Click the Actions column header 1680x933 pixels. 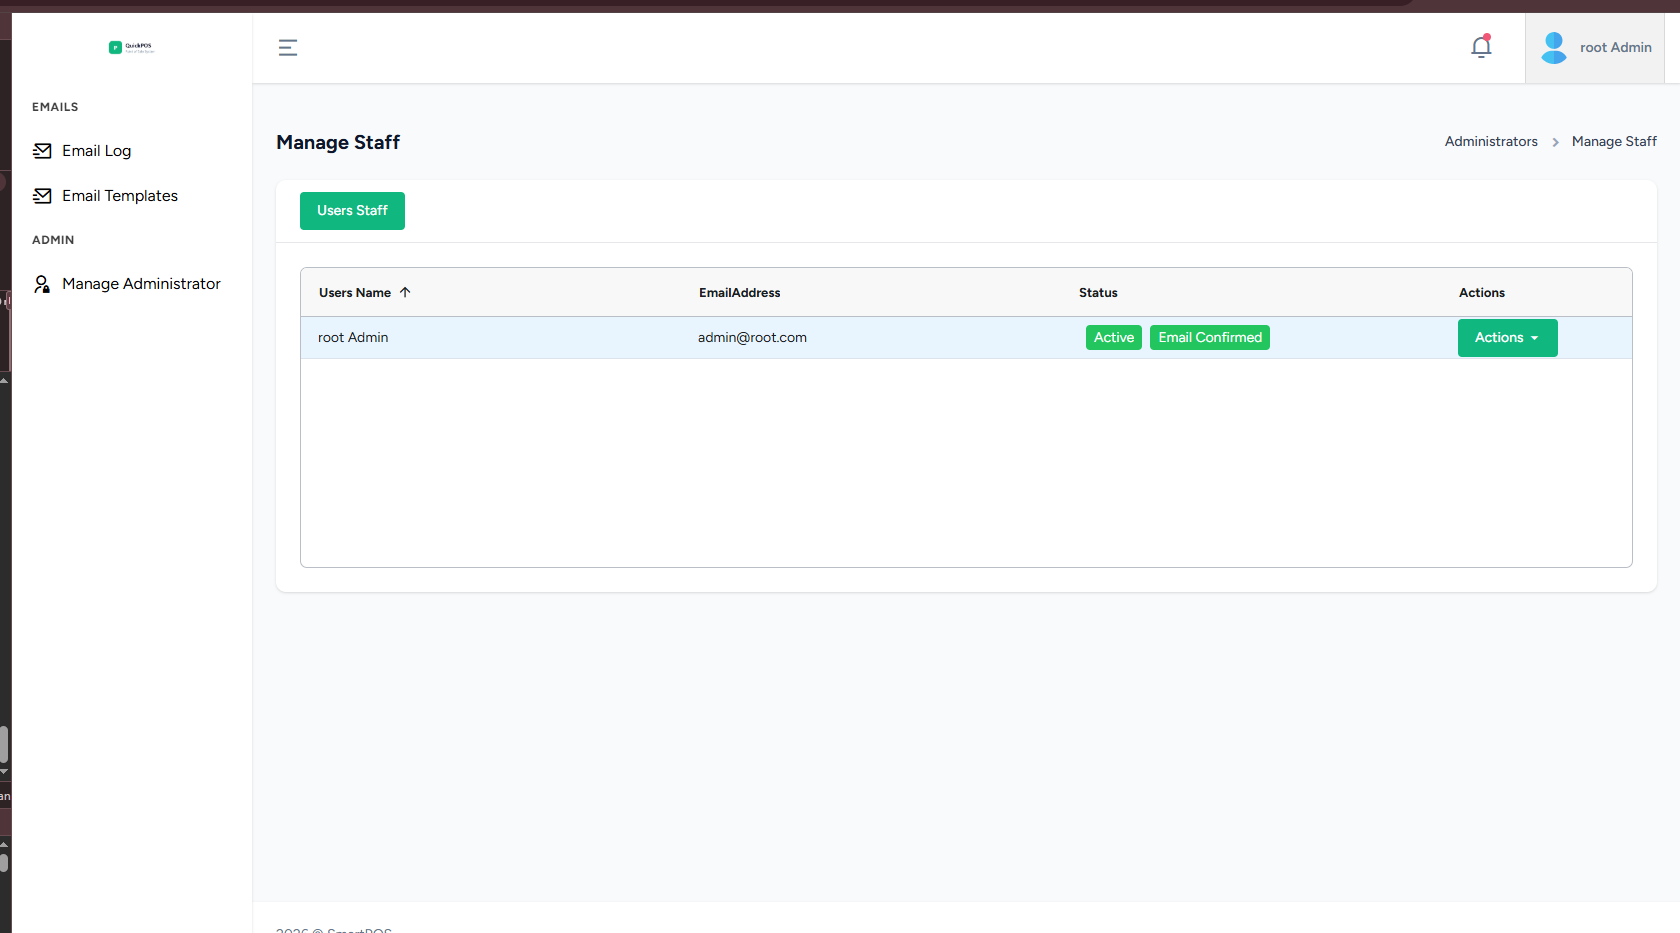1481,293
